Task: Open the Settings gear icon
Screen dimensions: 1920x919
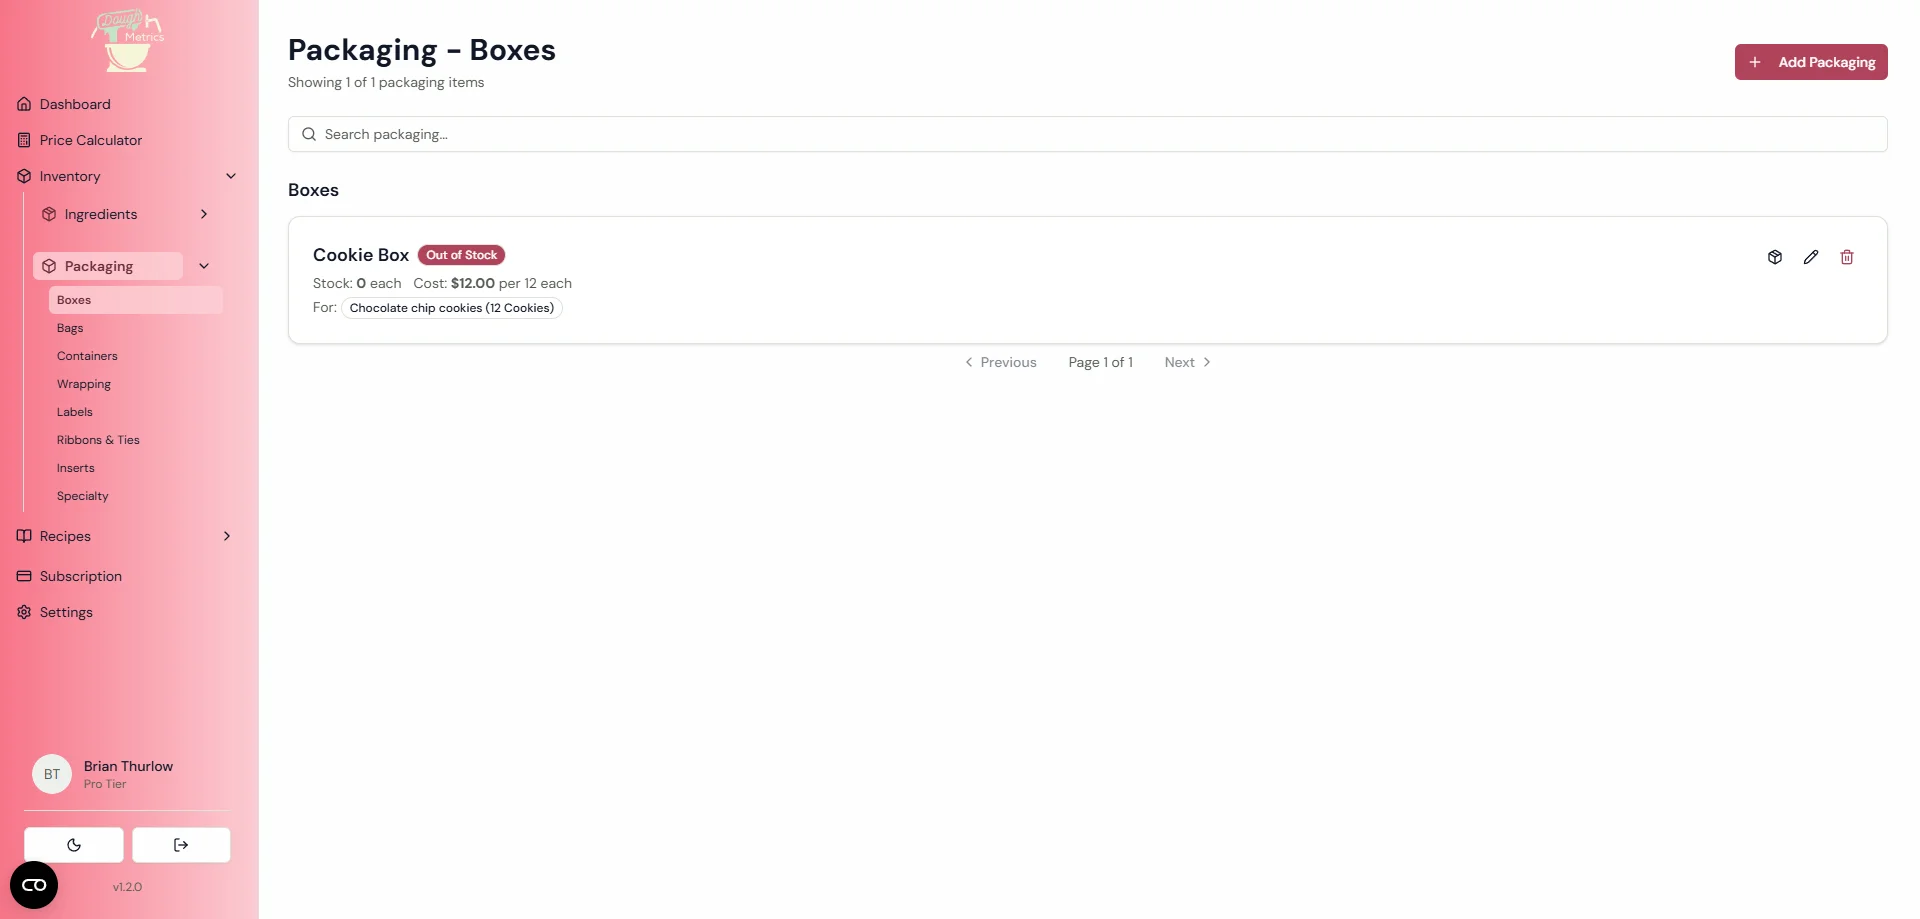Action: click(24, 611)
